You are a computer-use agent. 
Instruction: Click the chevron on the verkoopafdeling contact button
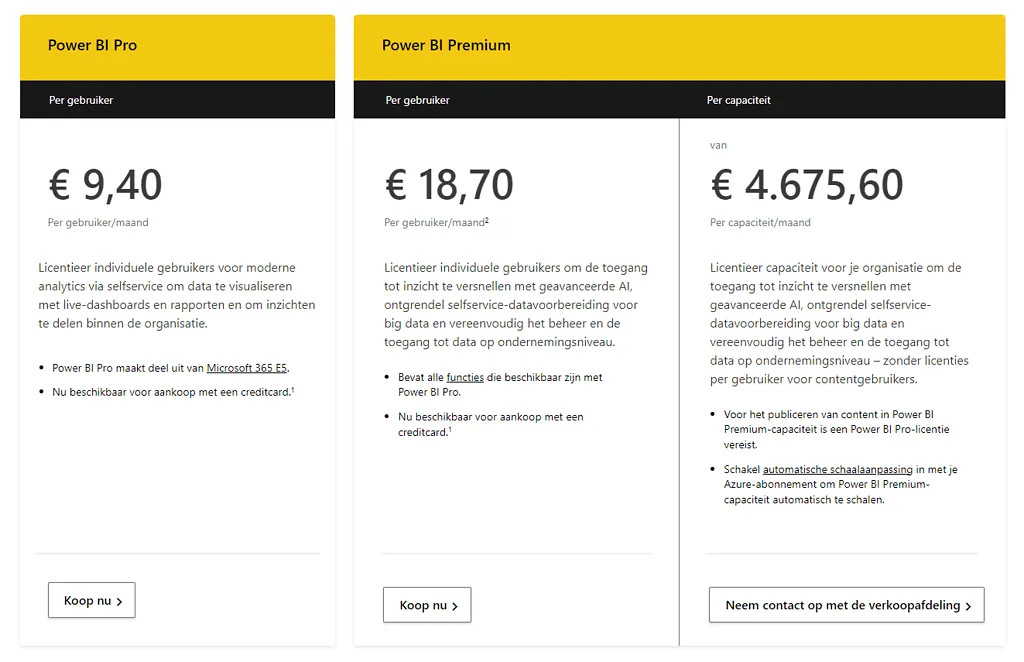[967, 605]
